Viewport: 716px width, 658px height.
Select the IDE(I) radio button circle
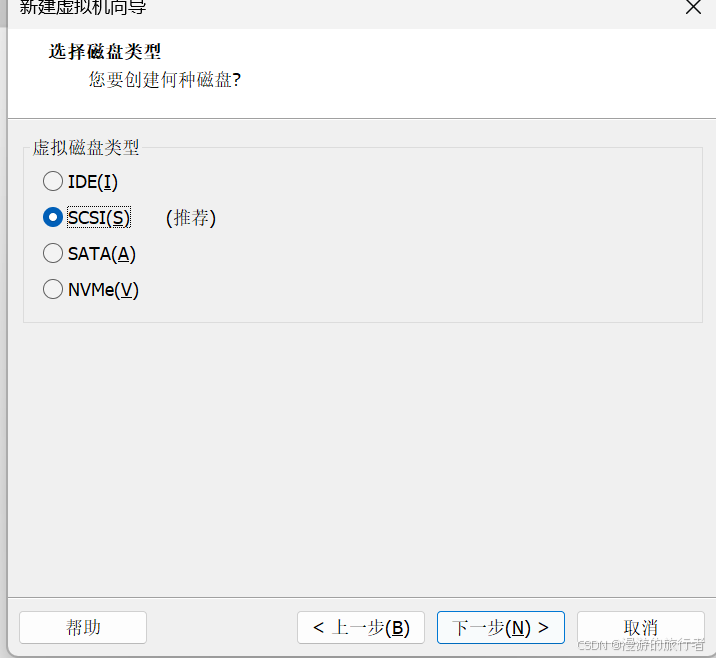click(53, 181)
